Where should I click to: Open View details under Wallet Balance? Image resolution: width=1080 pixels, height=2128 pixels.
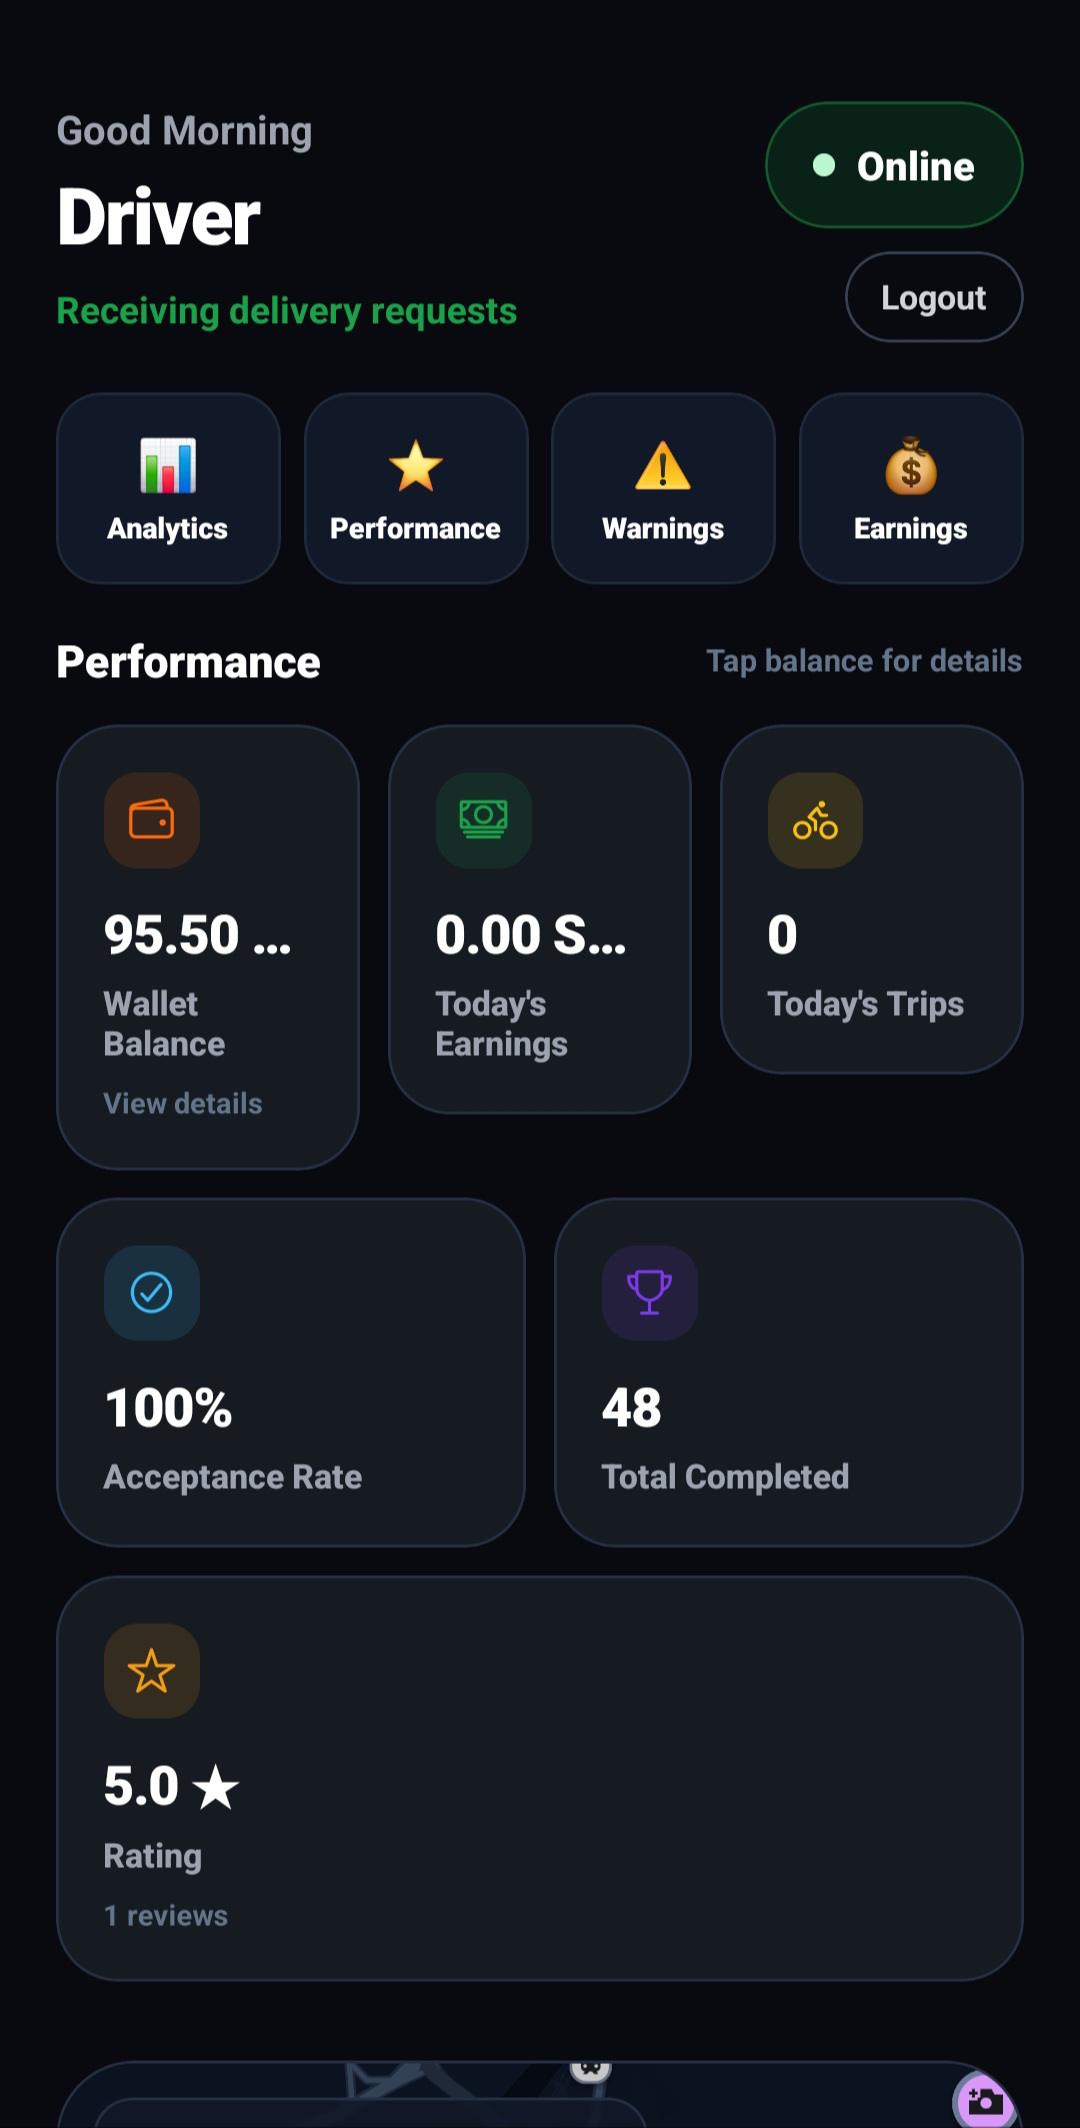(x=183, y=1103)
